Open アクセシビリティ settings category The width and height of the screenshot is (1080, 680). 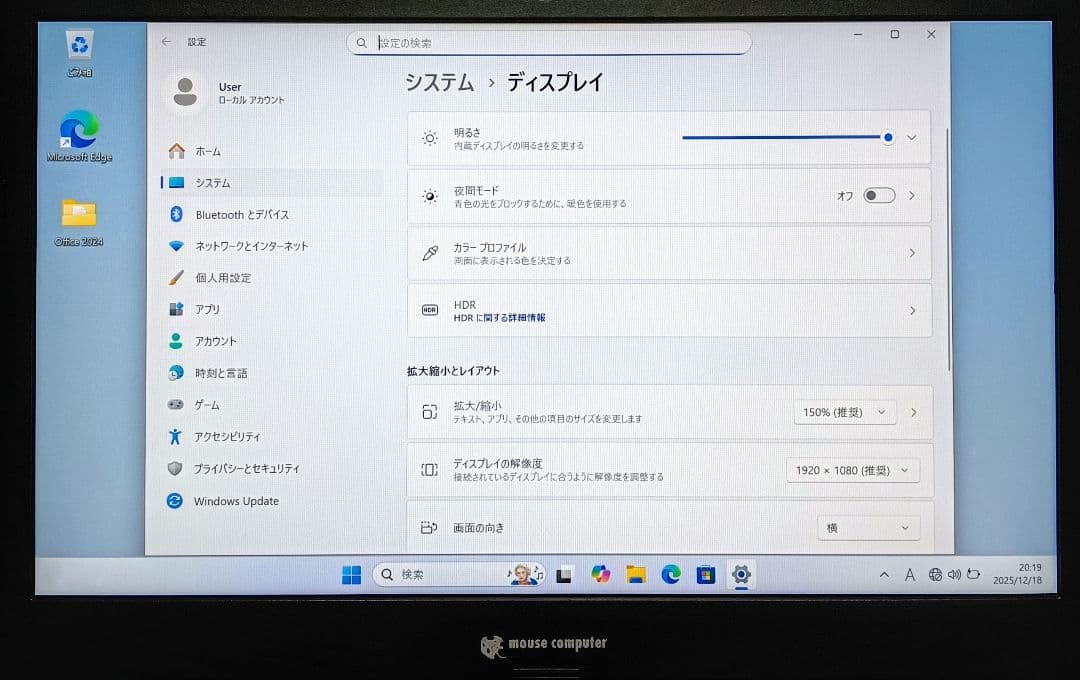pyautogui.click(x=271, y=436)
